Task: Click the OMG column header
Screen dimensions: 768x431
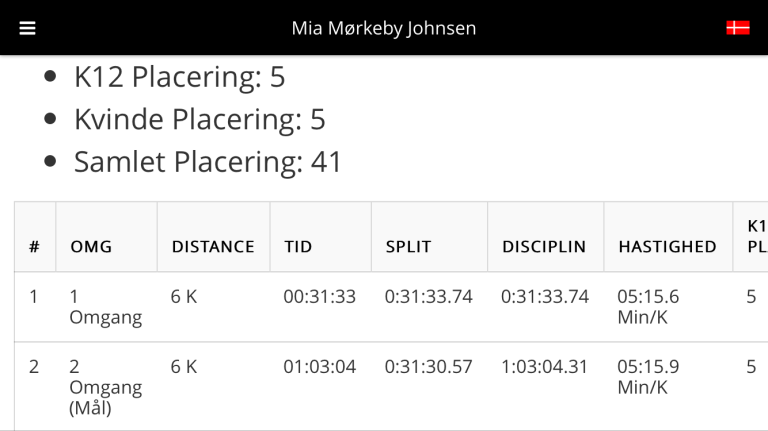Action: (91, 247)
